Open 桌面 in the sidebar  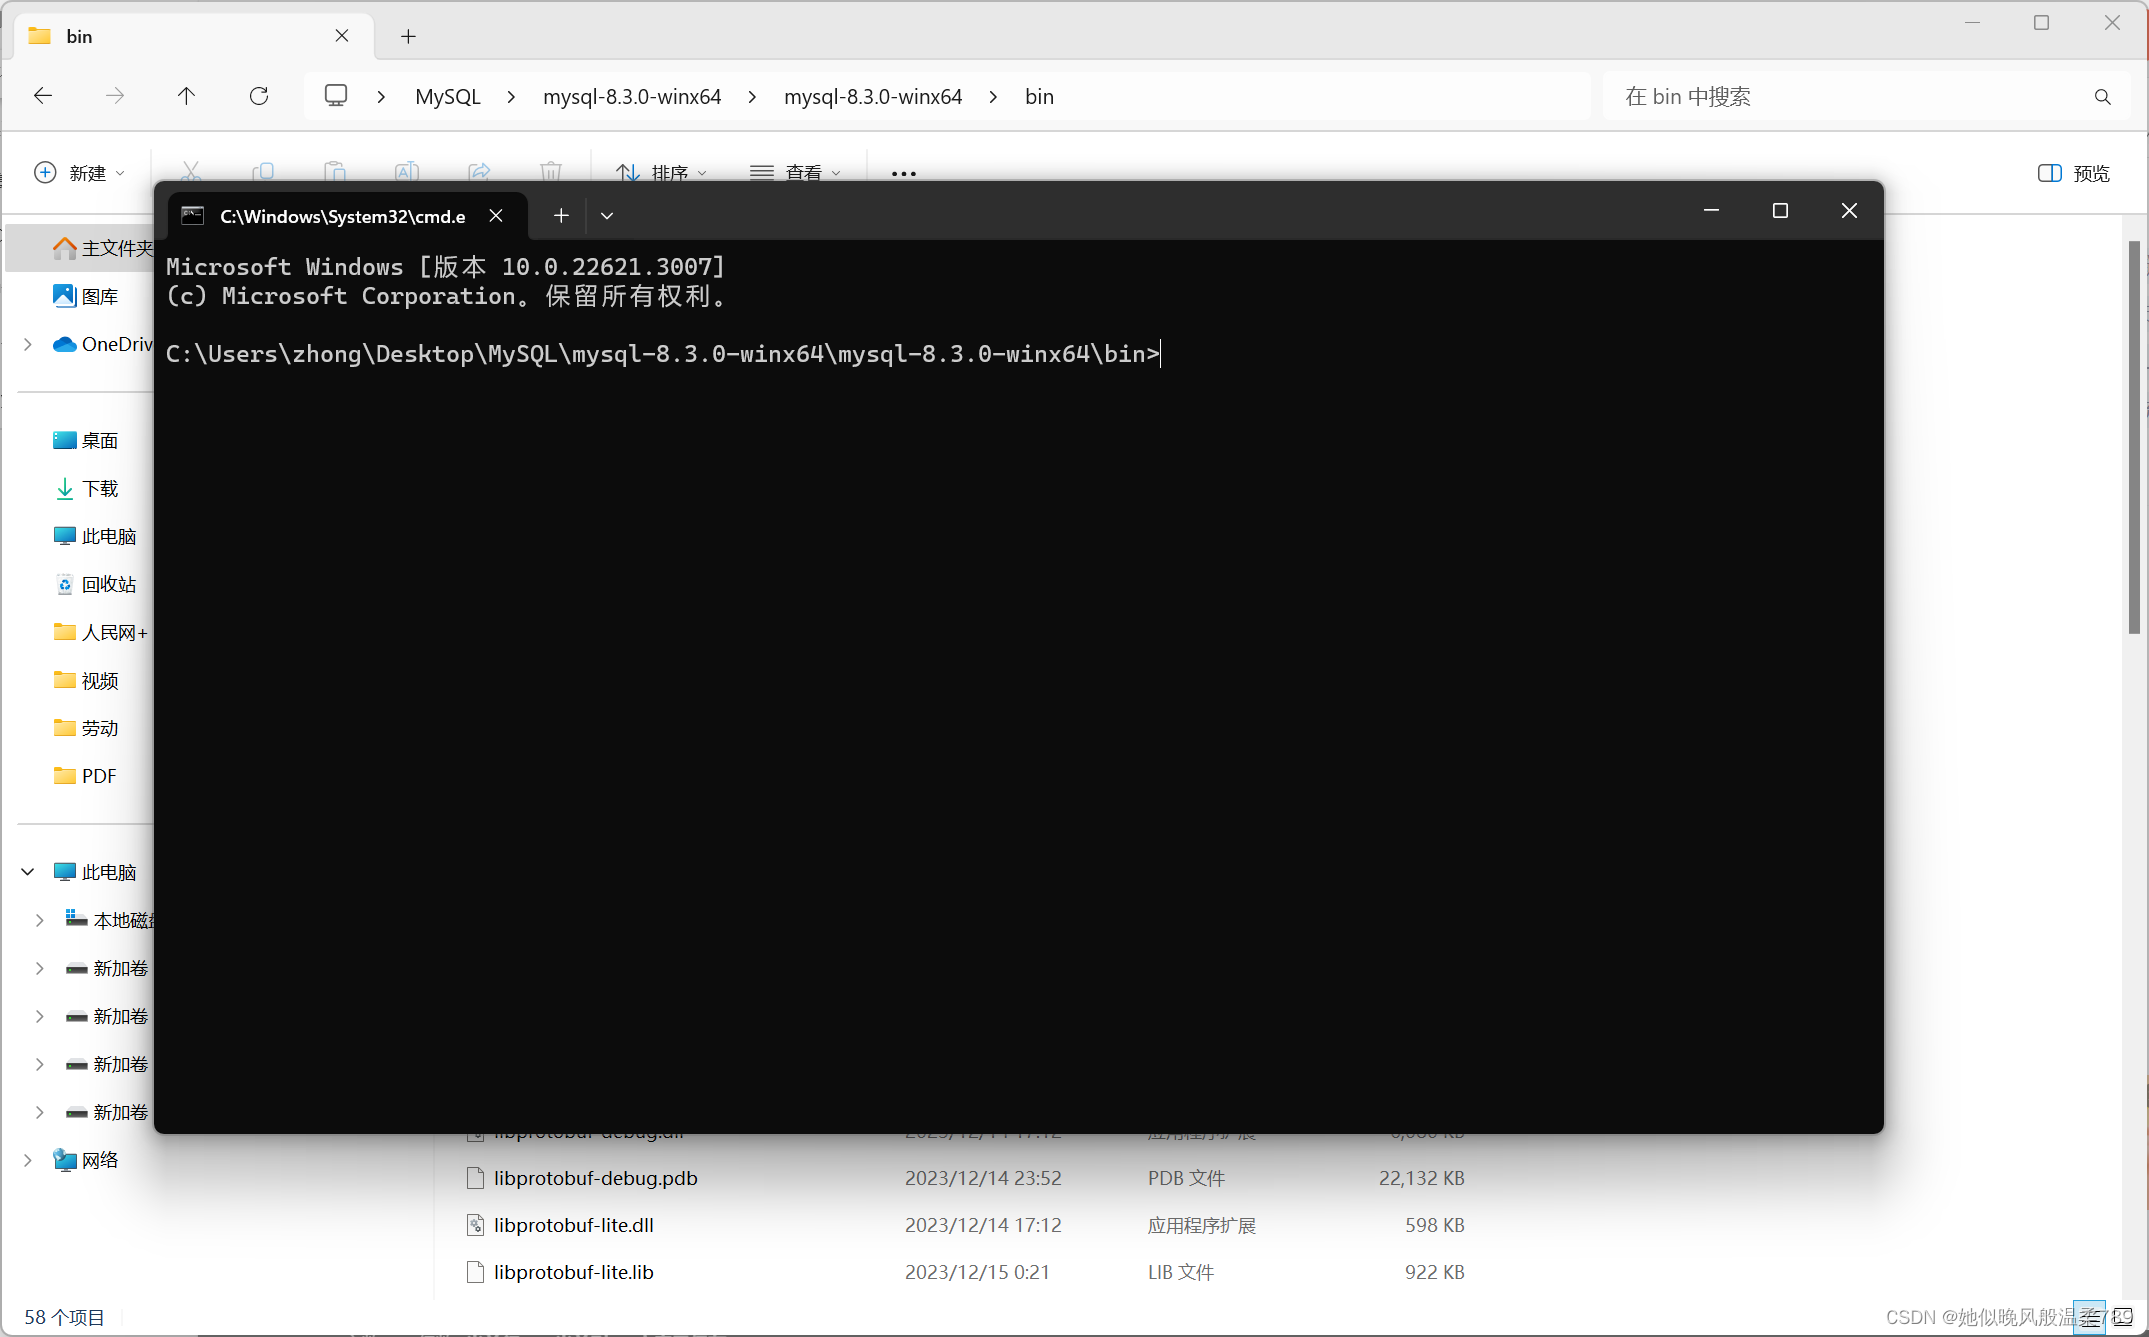pyautogui.click(x=86, y=440)
